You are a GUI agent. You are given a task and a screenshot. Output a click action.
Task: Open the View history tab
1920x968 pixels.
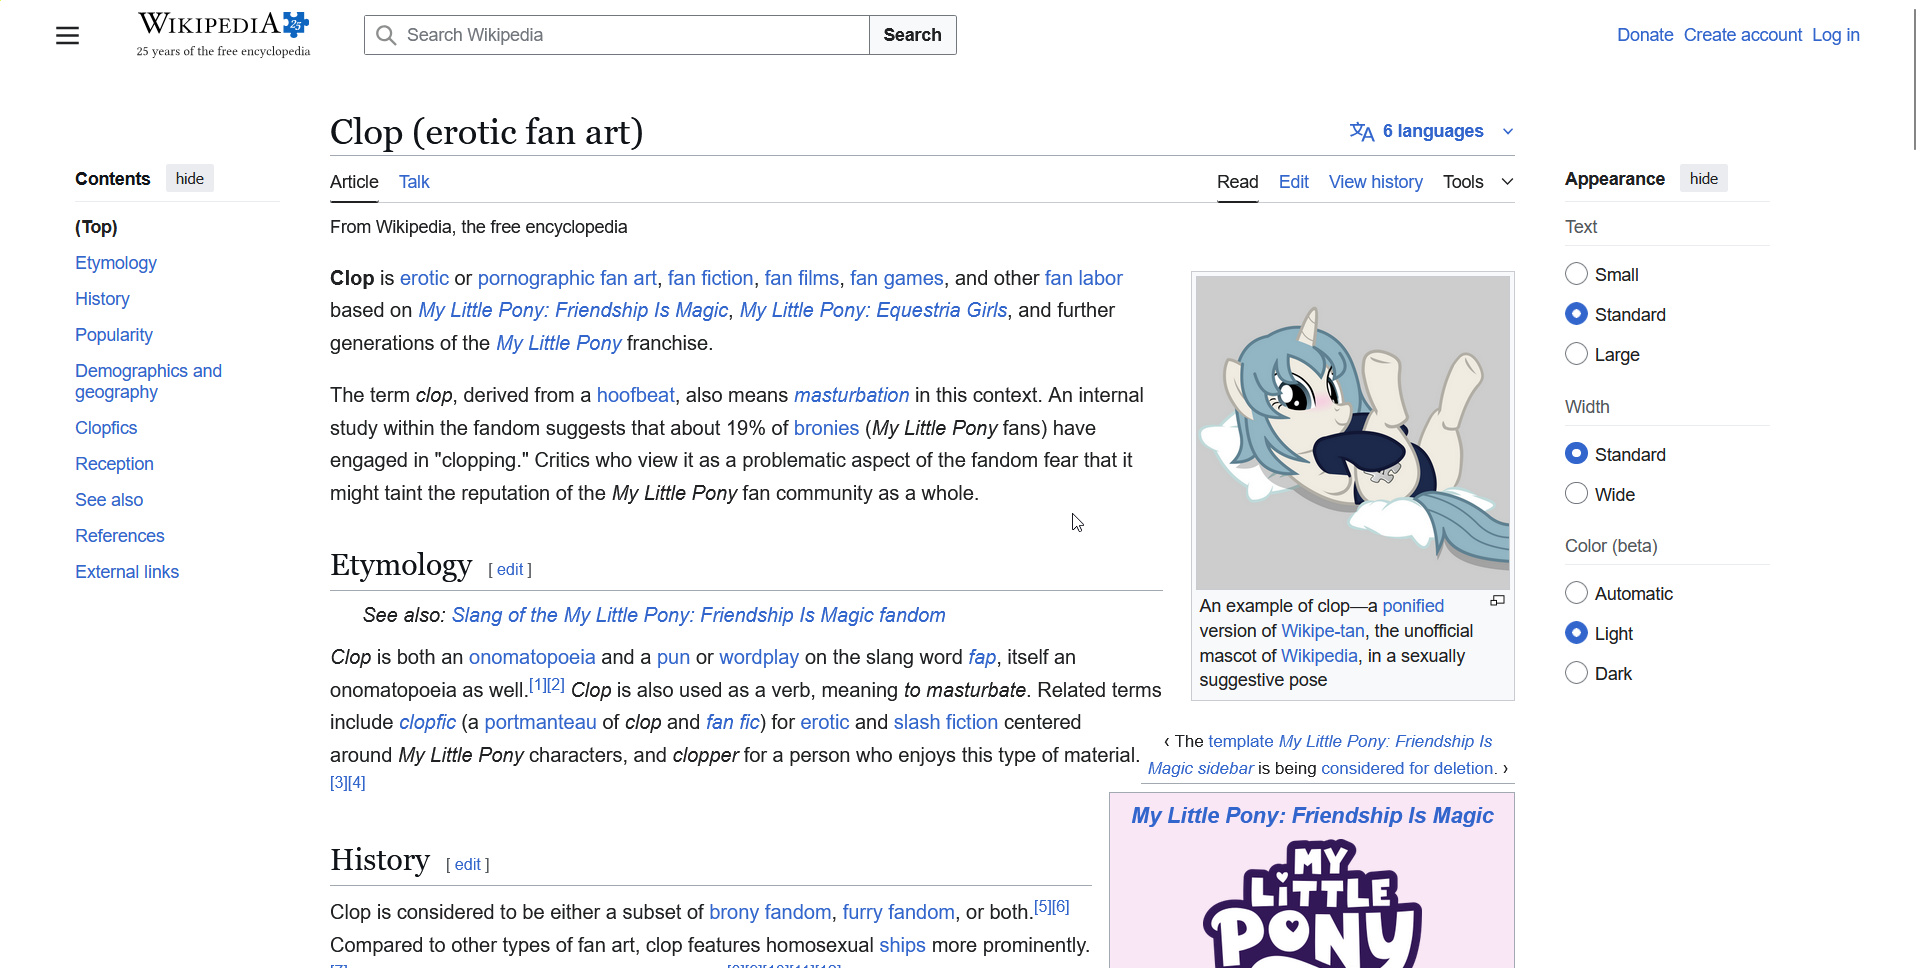pyautogui.click(x=1376, y=182)
